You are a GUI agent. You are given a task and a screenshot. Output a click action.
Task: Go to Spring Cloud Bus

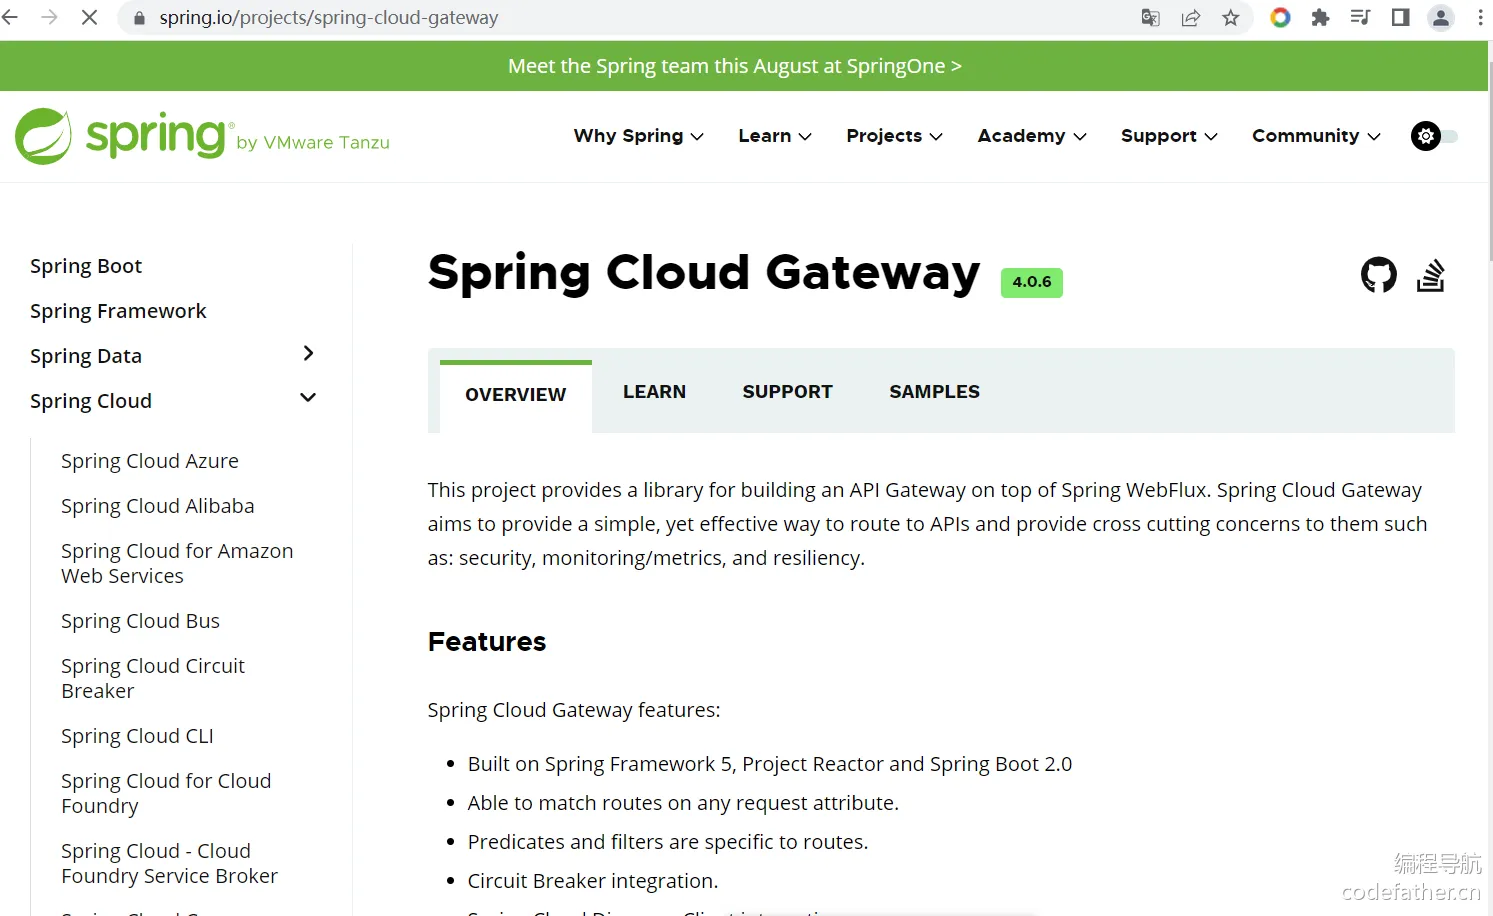[140, 621]
